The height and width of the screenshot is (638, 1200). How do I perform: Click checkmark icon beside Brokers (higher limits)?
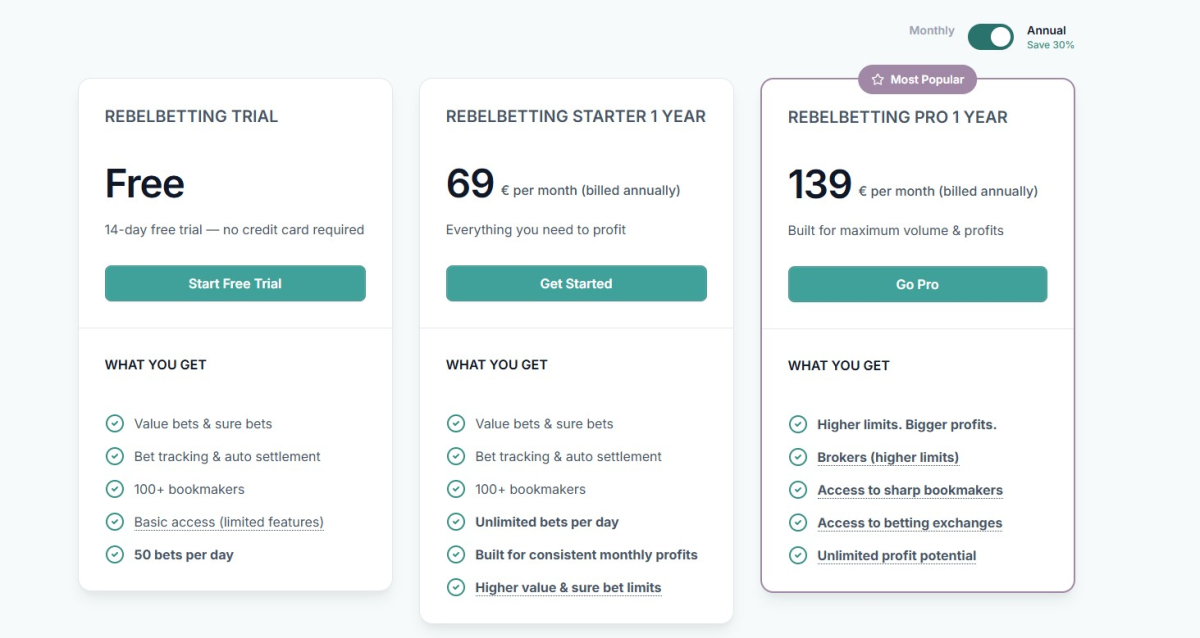(x=798, y=457)
